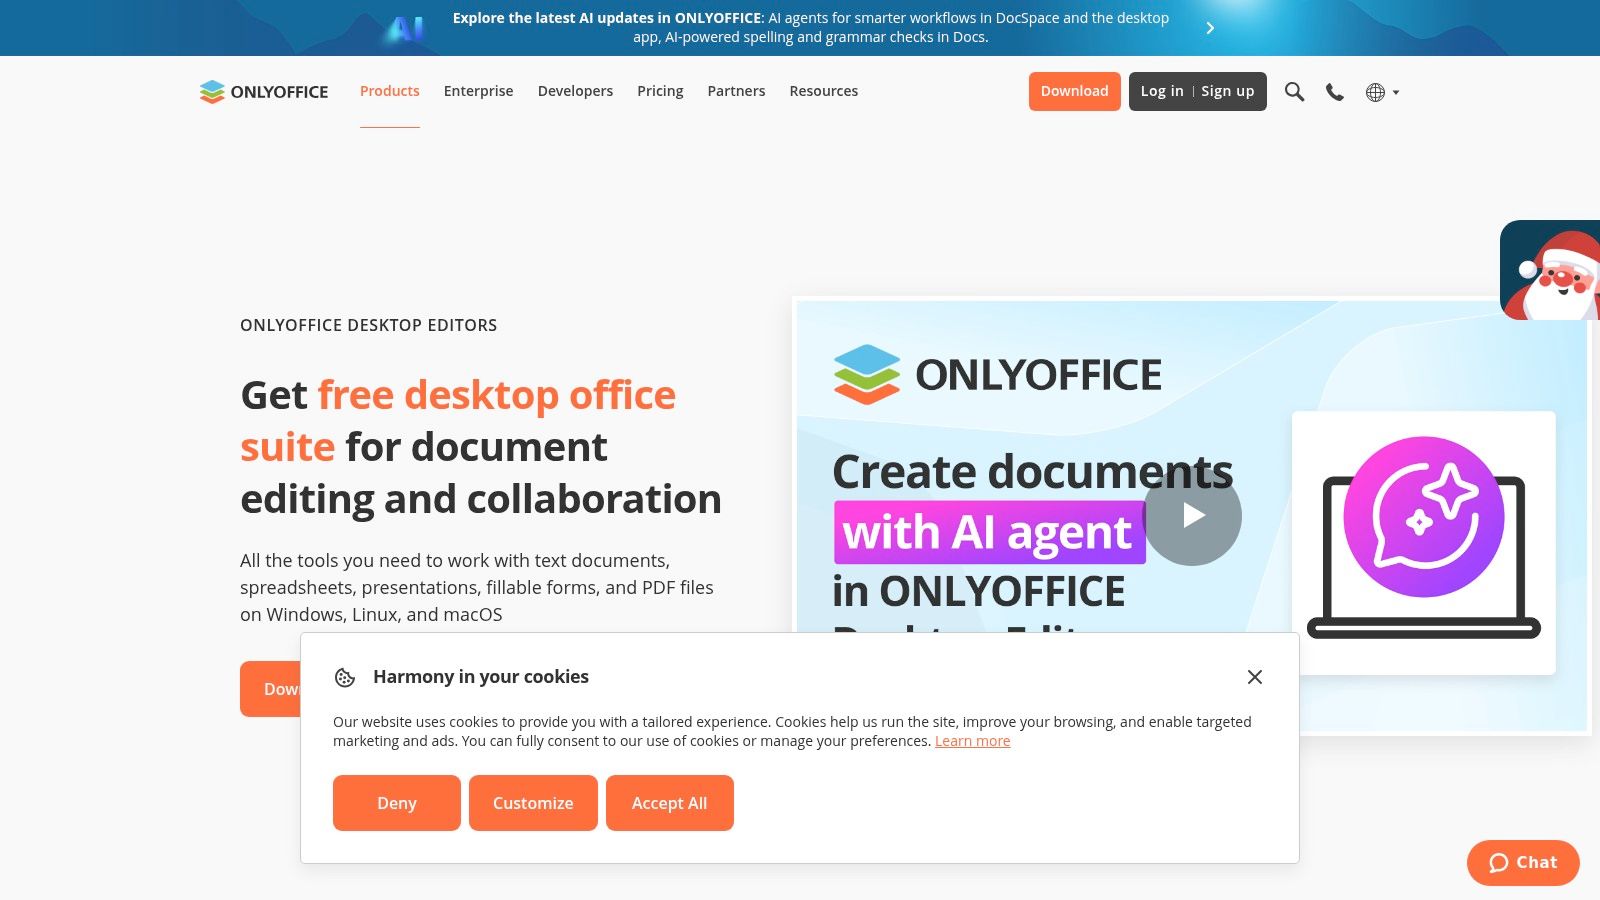Open the Enterprise menu
The image size is (1600, 900).
coord(478,91)
